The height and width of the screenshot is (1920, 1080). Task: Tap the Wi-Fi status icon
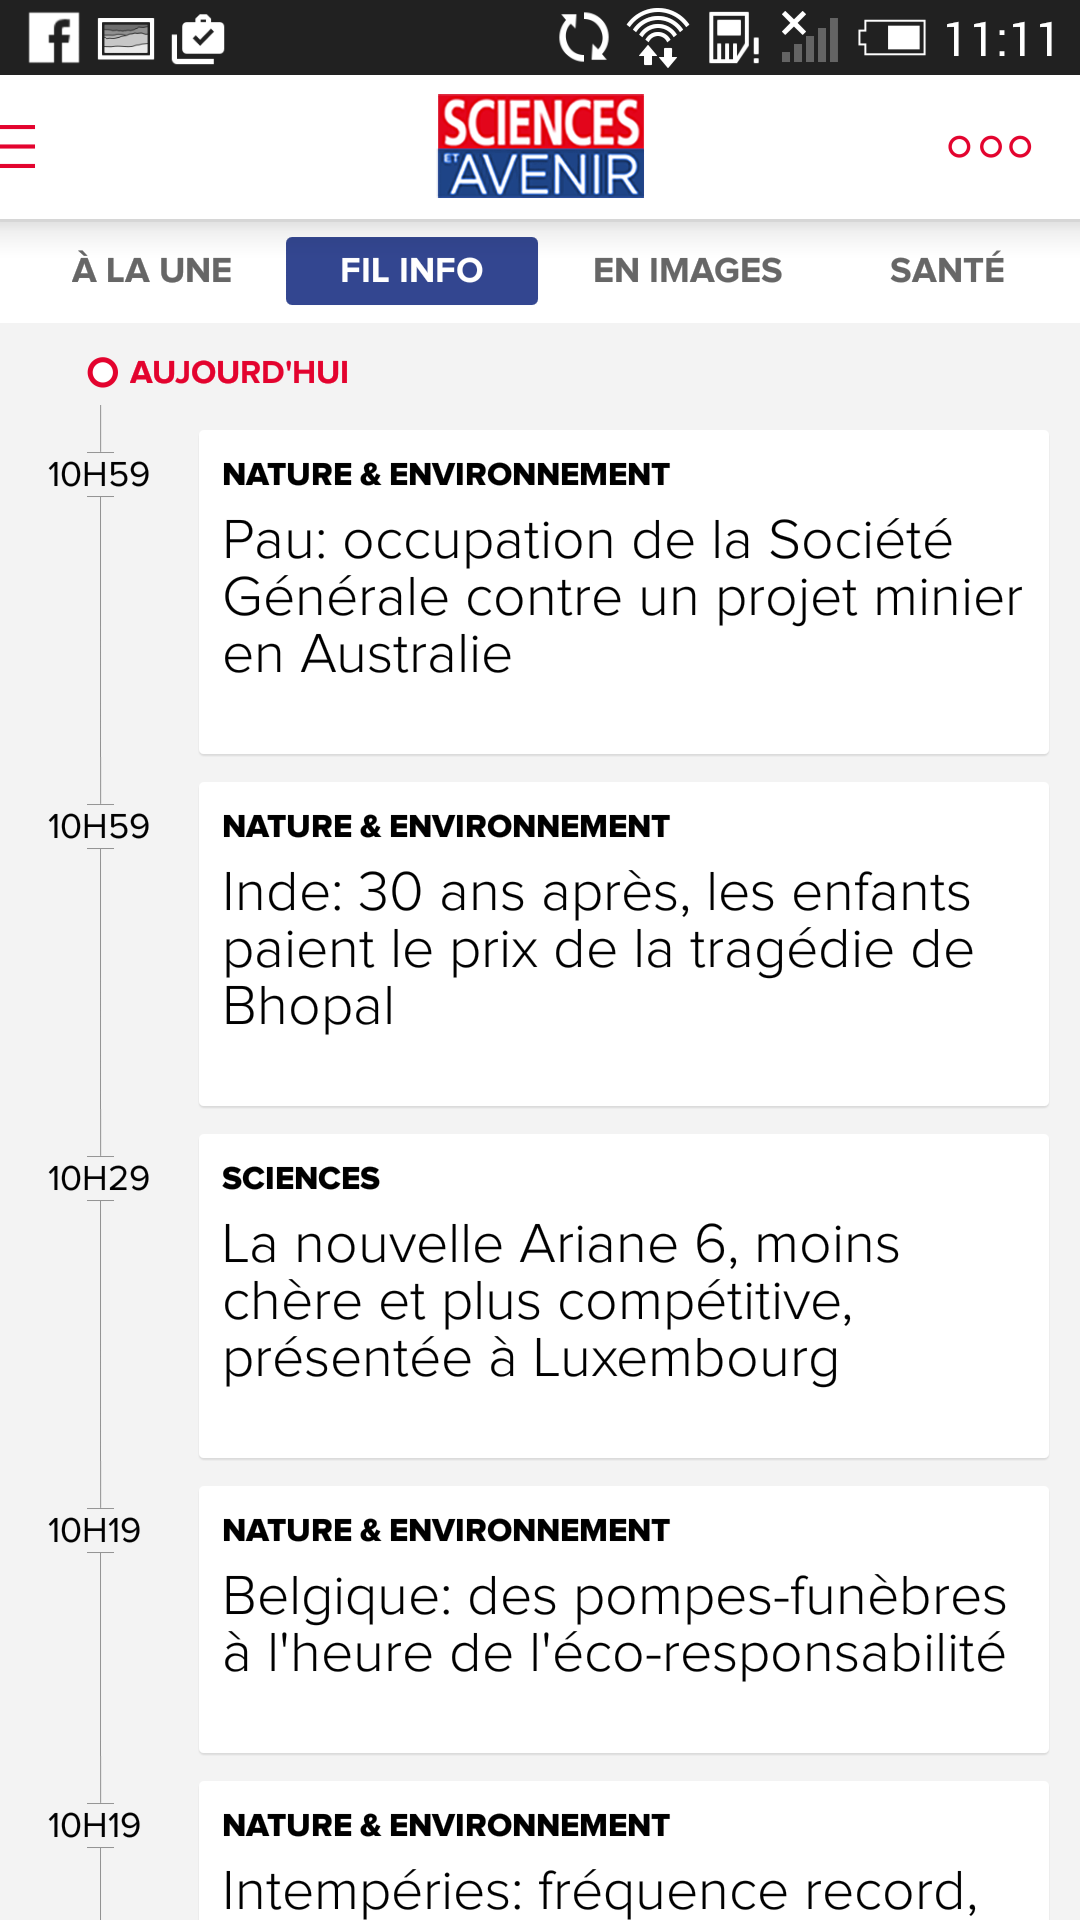(x=657, y=39)
